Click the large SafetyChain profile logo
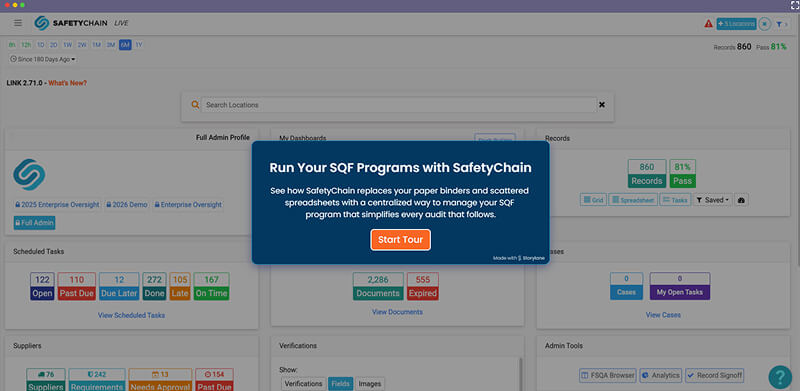Screen dimensions: 800x391 coord(29,175)
